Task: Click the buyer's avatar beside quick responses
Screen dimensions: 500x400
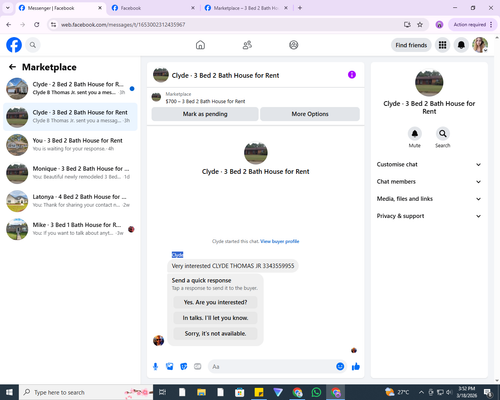Action: pyautogui.click(x=158, y=340)
